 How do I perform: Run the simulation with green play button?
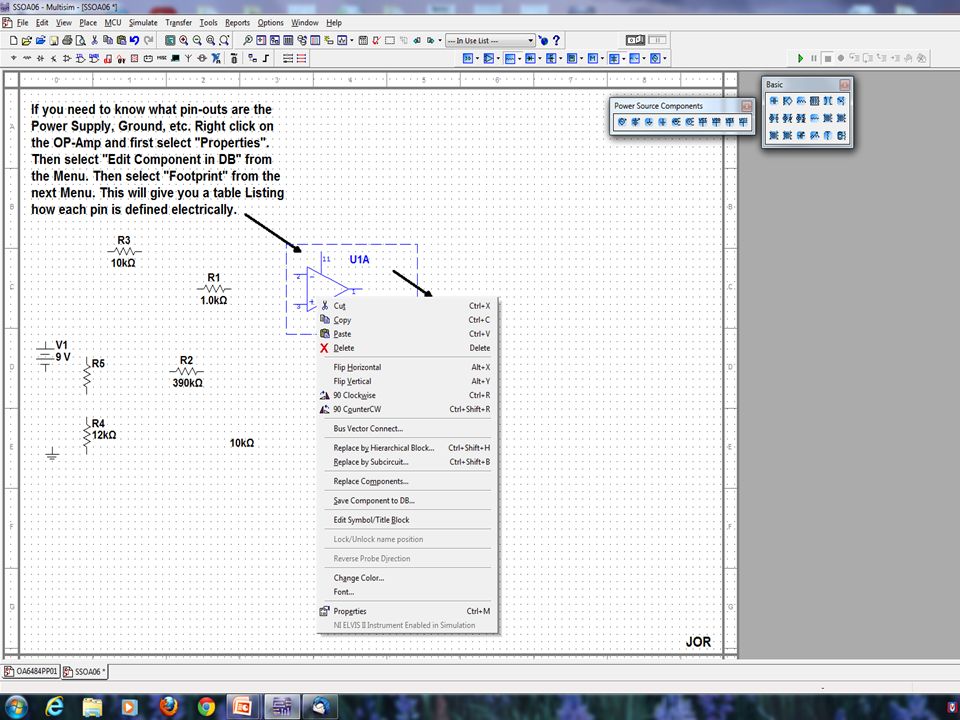tap(800, 58)
